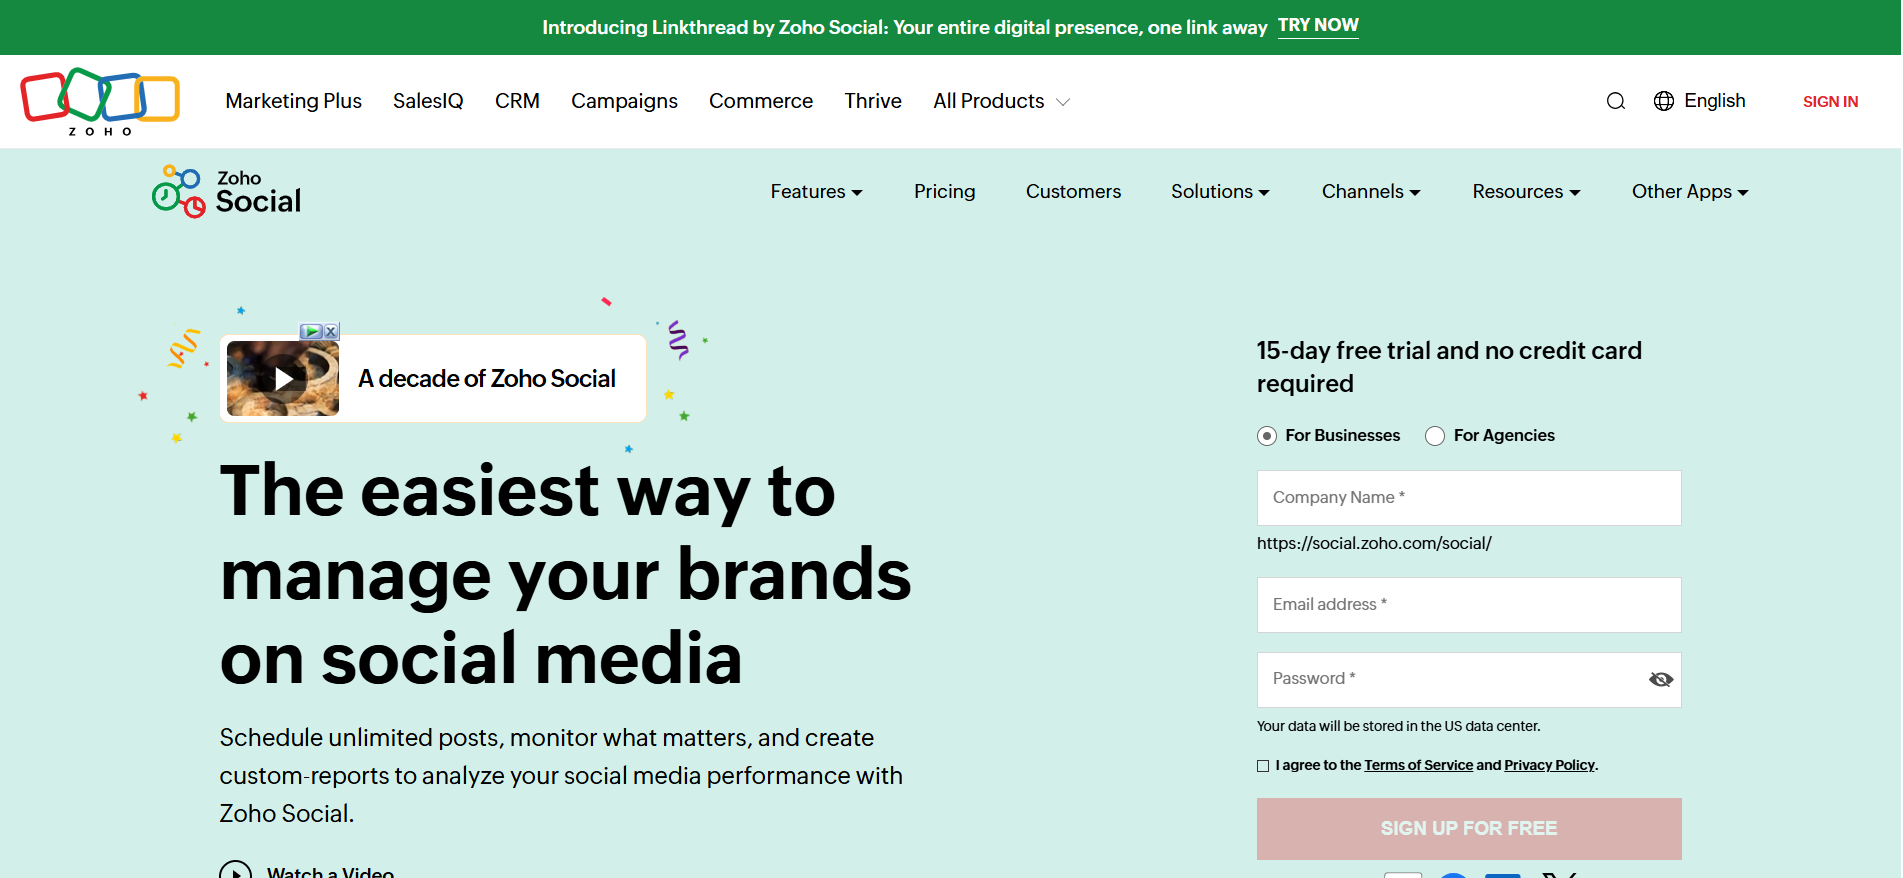This screenshot has height=878, width=1903.
Task: Open the search magnifier icon
Action: pyautogui.click(x=1615, y=101)
